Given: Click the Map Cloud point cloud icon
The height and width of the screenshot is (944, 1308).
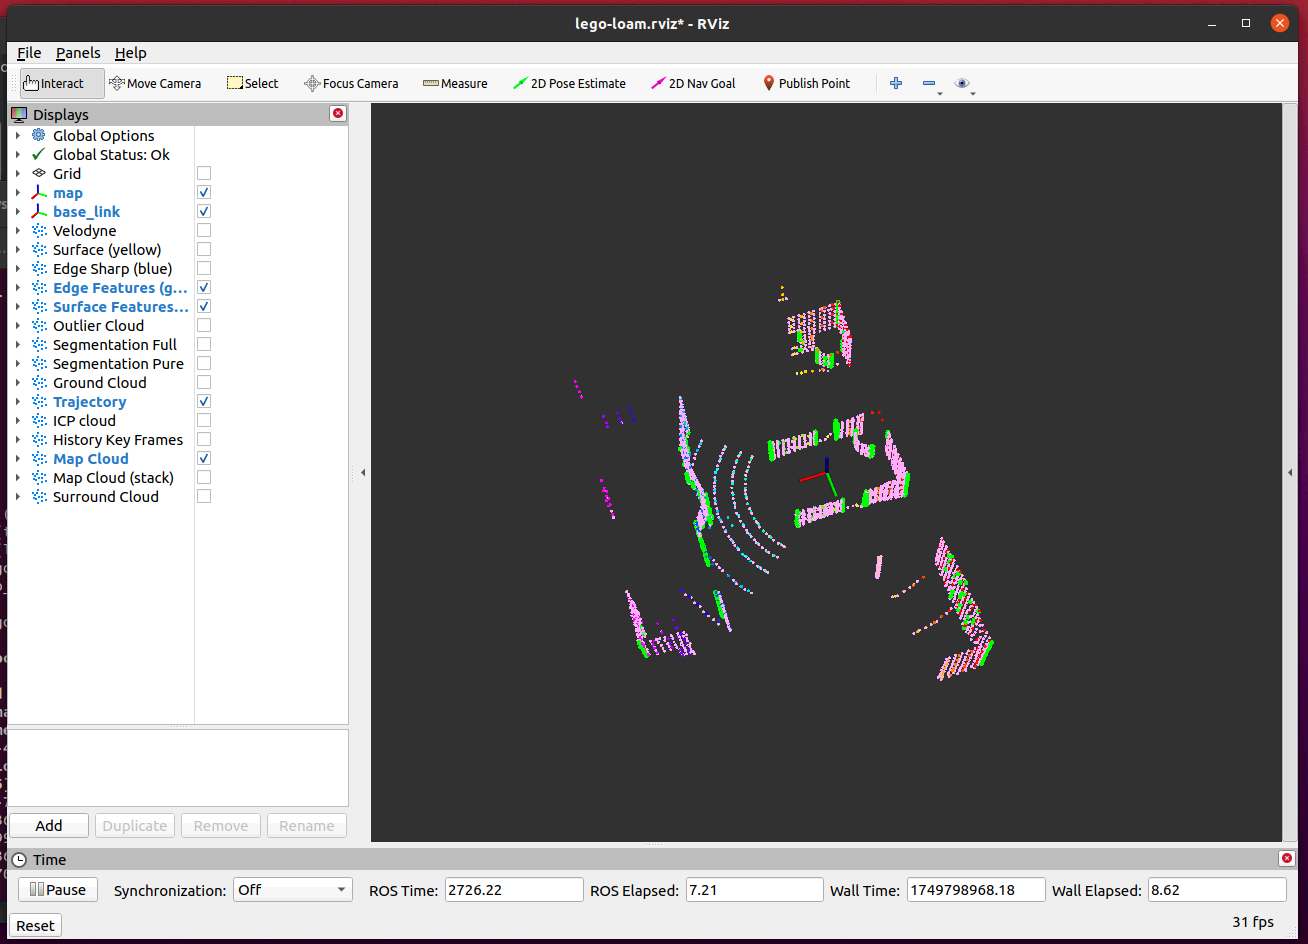Looking at the screenshot, I should (39, 458).
